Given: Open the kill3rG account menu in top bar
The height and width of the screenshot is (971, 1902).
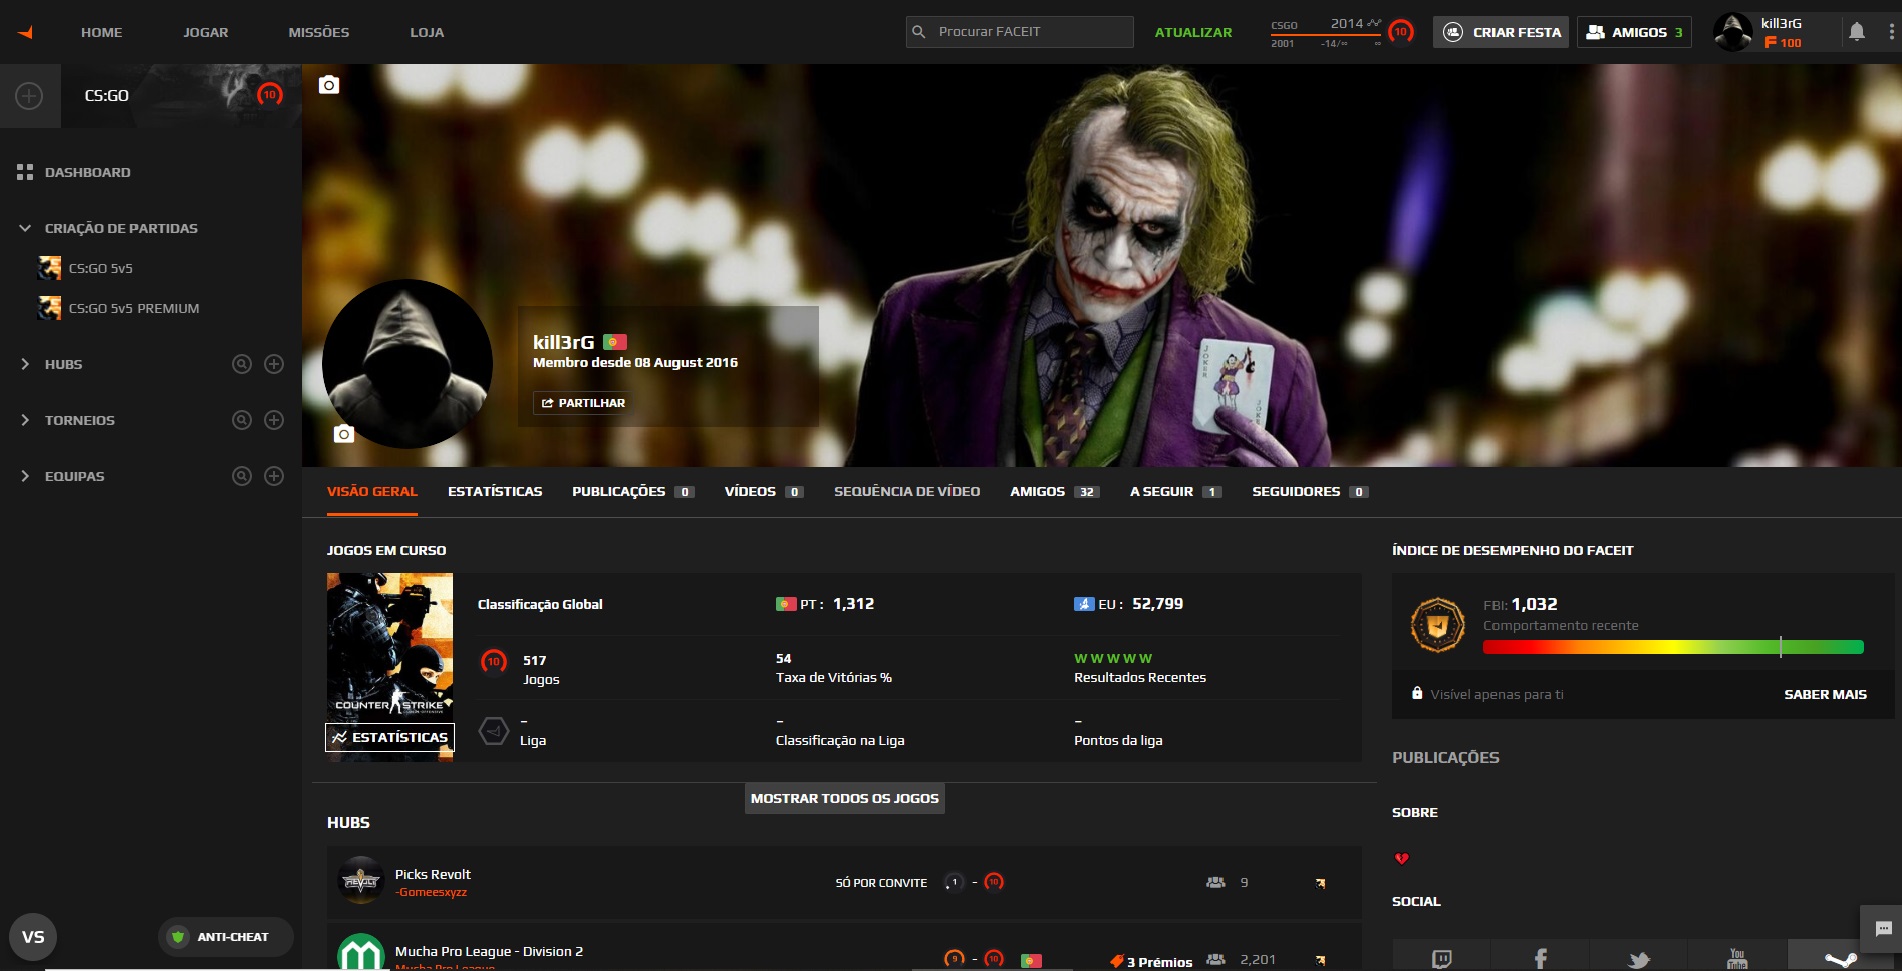Looking at the screenshot, I should coord(1759,32).
